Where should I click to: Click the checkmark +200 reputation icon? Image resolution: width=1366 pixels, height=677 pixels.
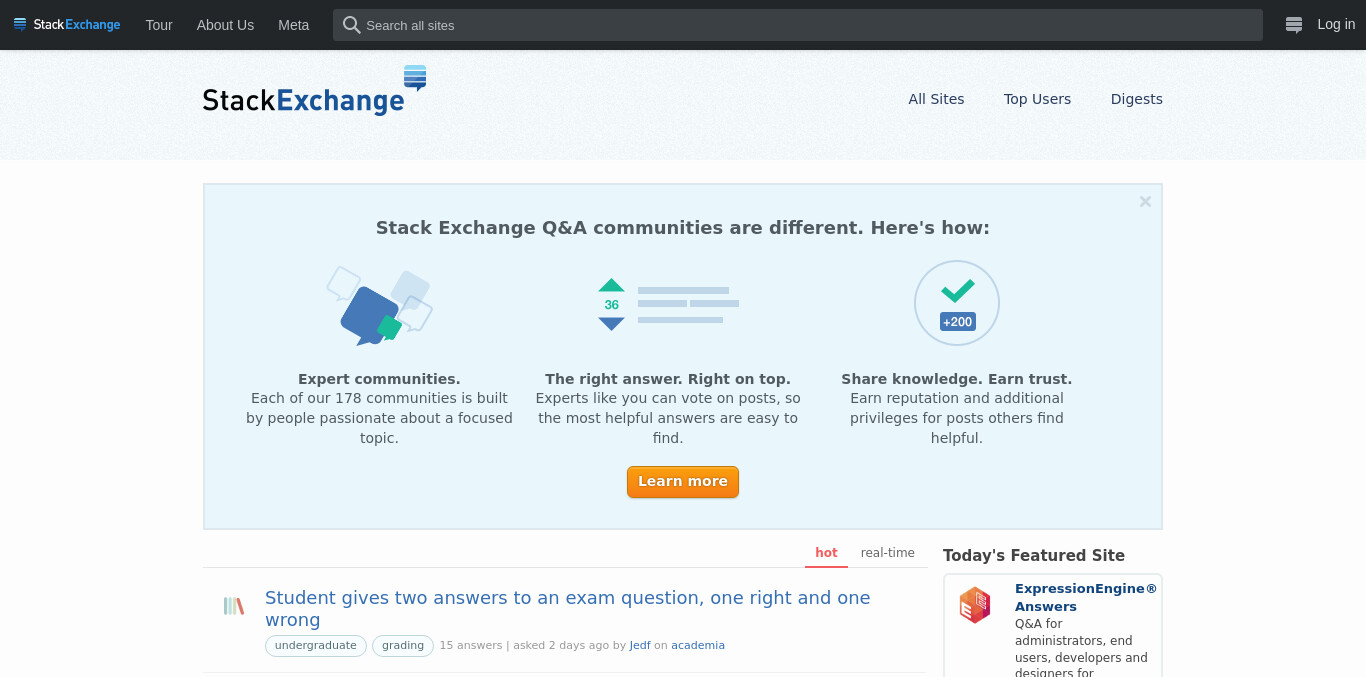(957, 303)
